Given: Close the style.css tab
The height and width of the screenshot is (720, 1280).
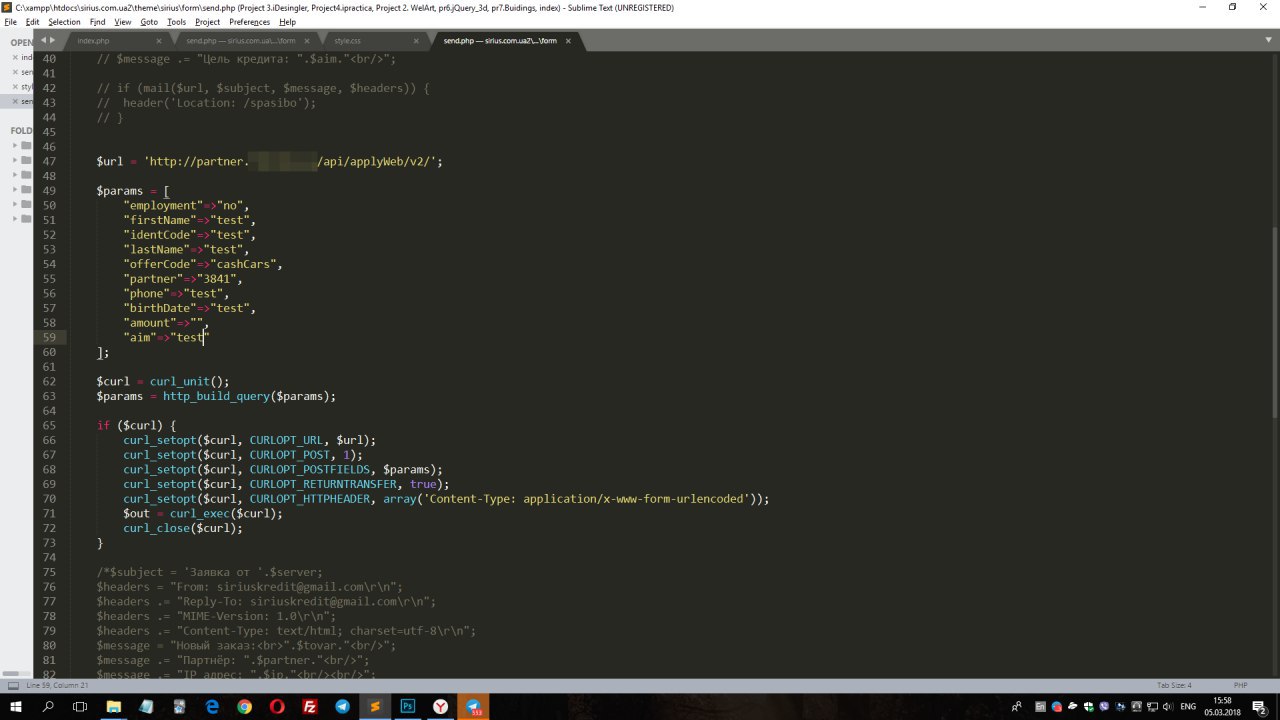Looking at the screenshot, I should [x=415, y=41].
